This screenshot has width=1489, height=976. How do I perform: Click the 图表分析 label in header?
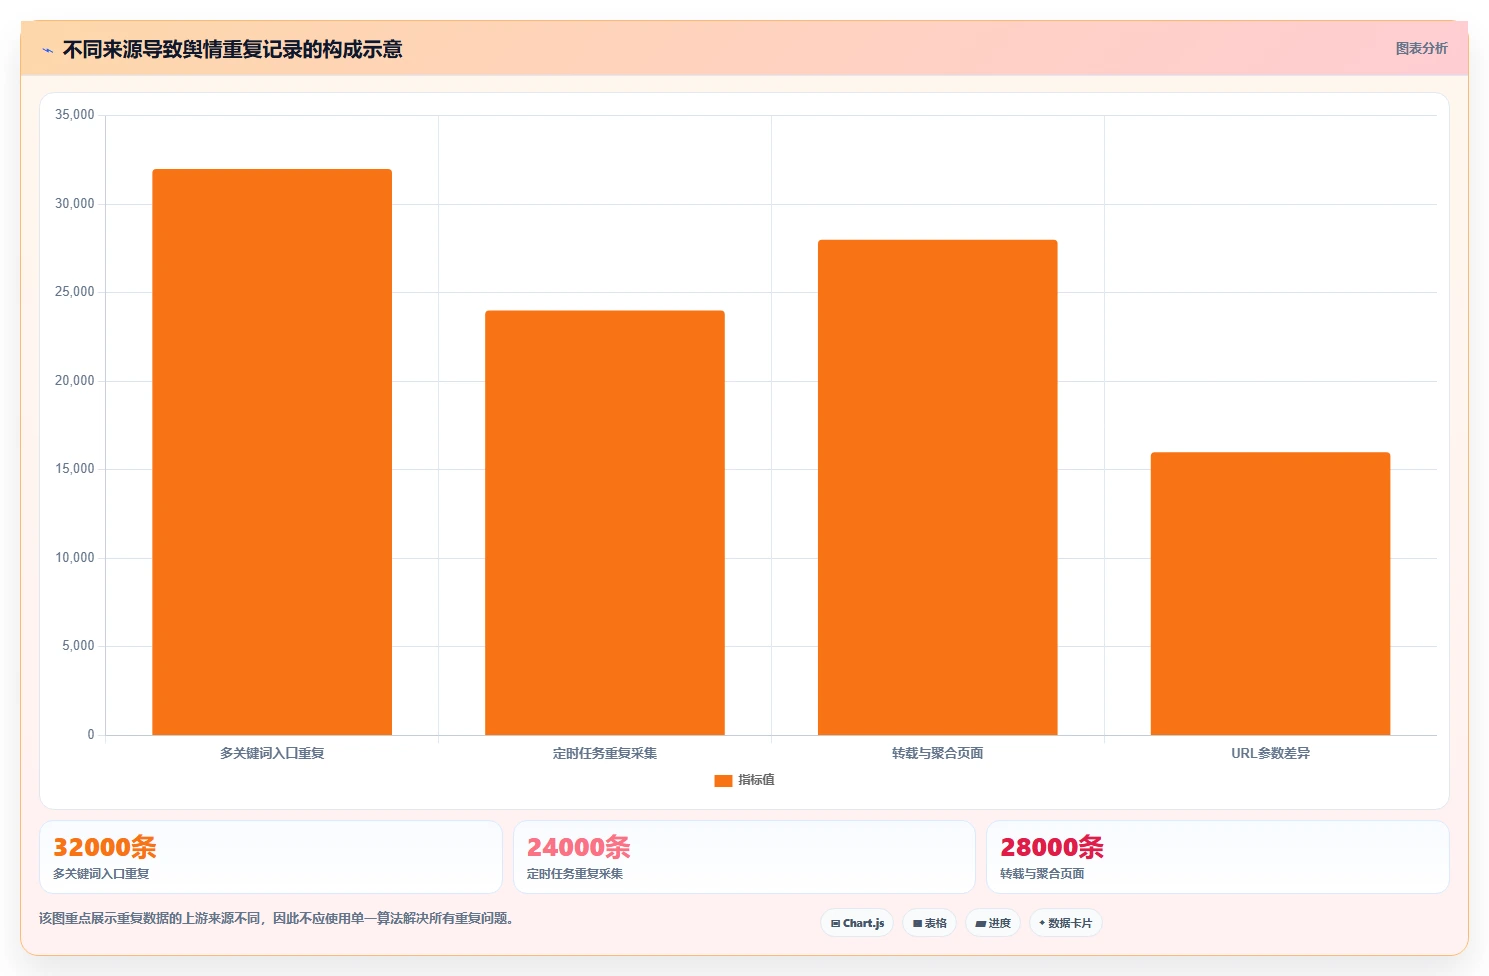point(1421,48)
